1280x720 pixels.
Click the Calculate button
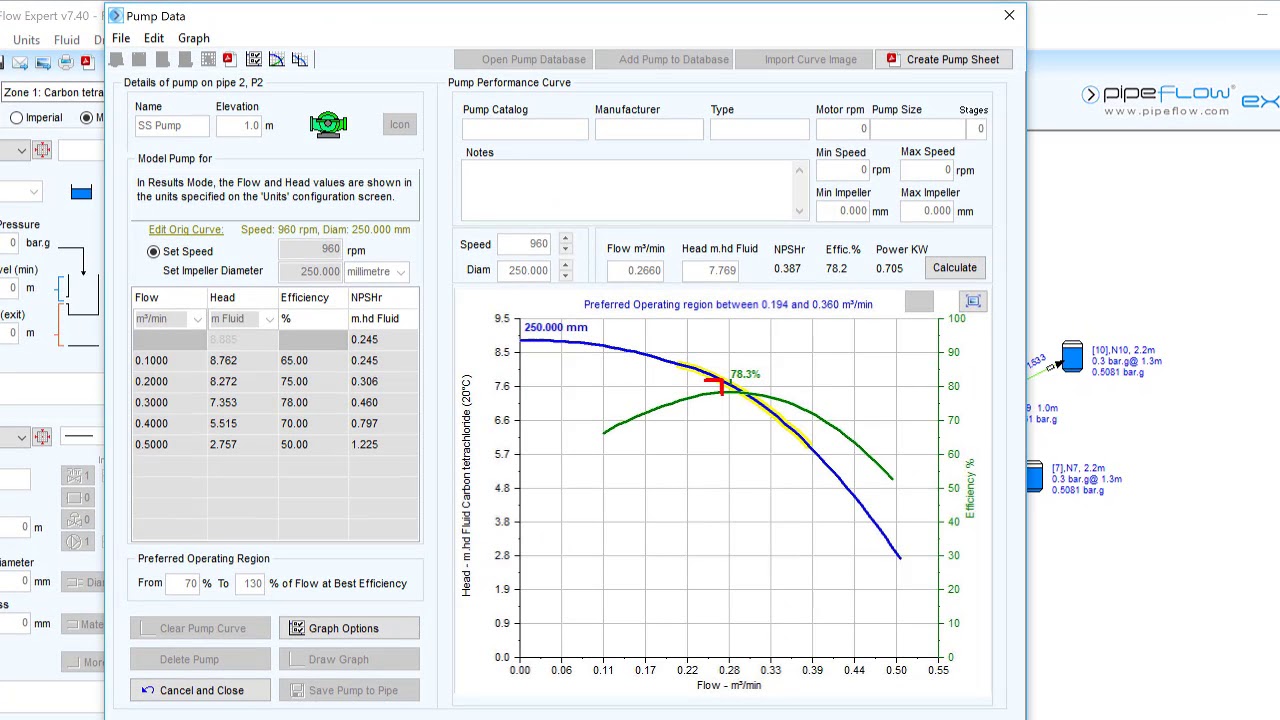pos(955,268)
